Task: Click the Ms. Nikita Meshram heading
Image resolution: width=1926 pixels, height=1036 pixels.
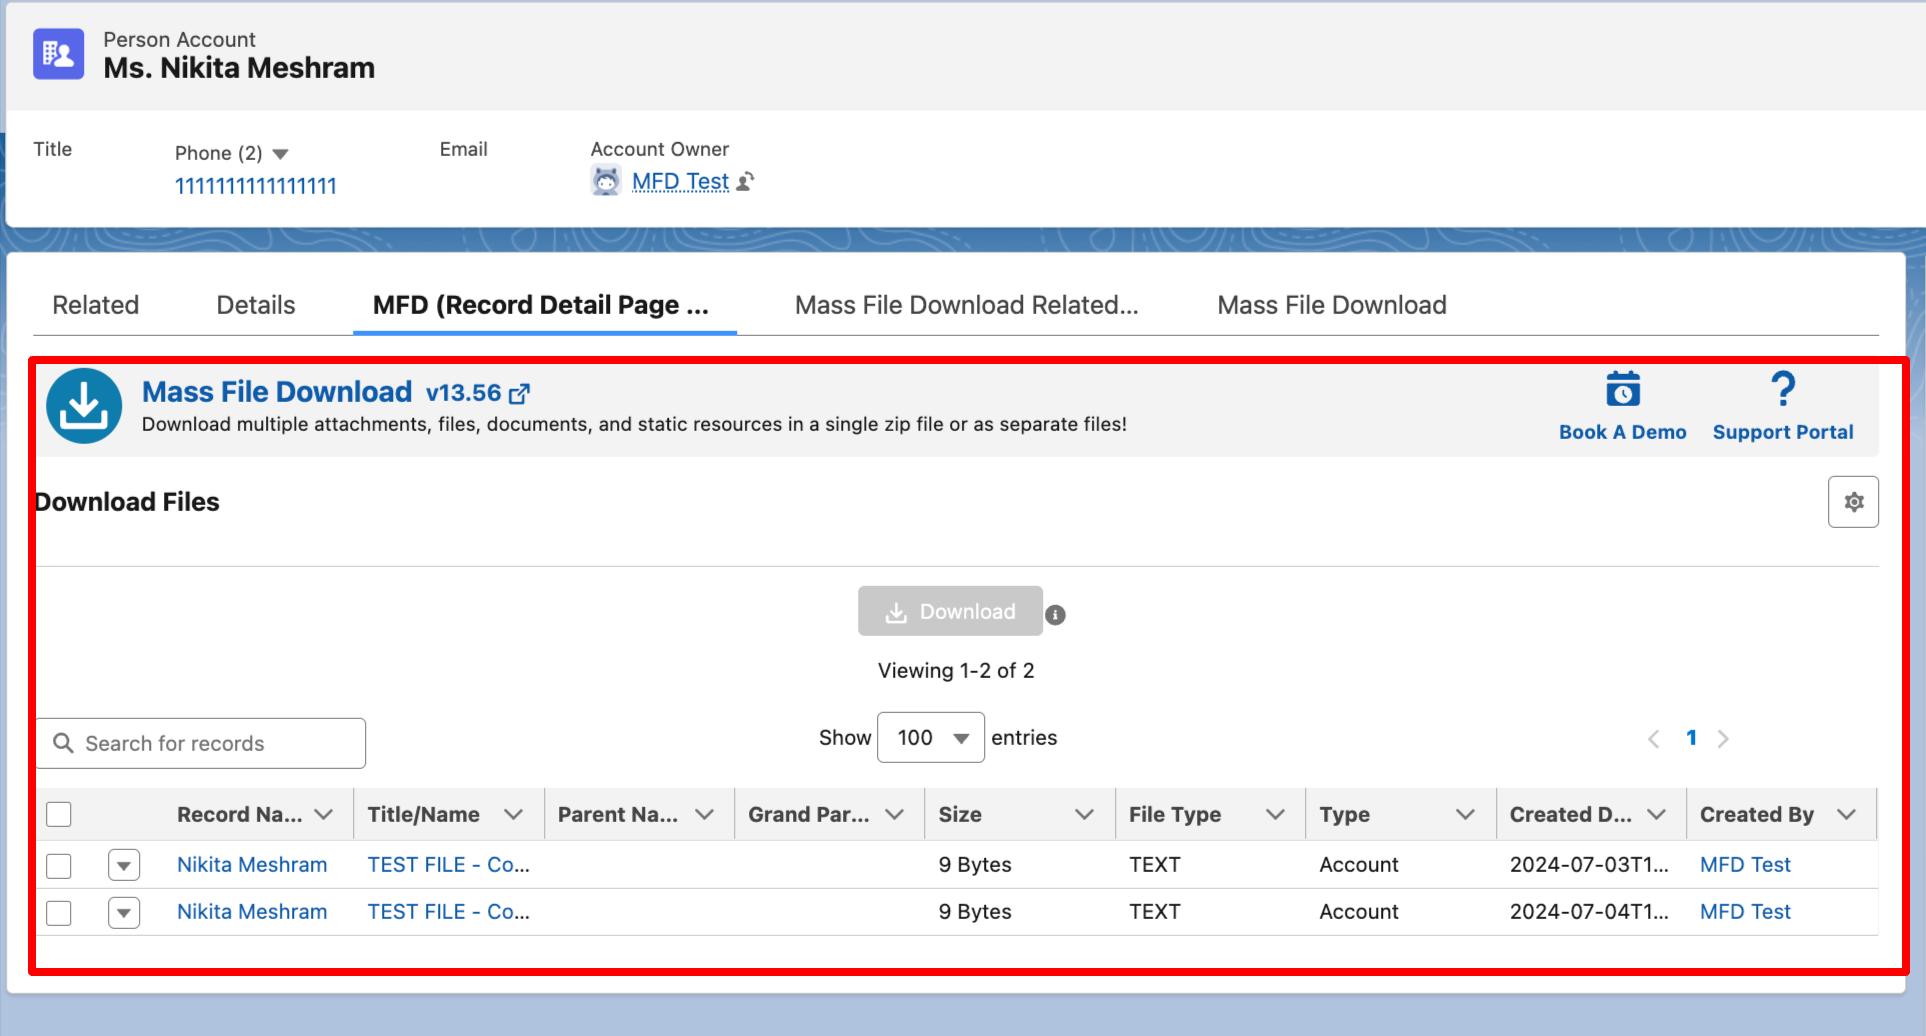Action: click(x=239, y=68)
